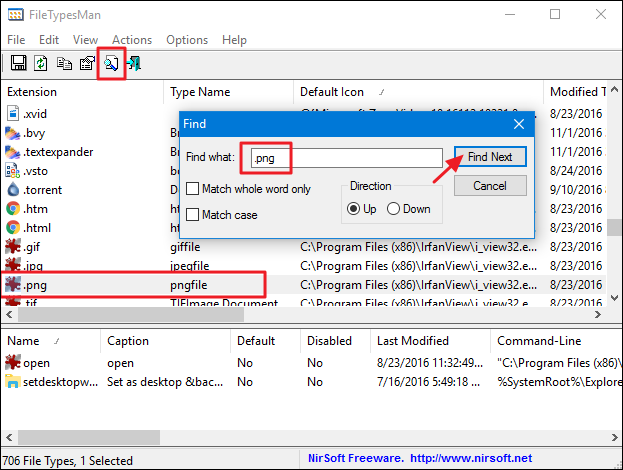This screenshot has height=470, width=623.
Task: Sort by Type Name column header
Action: (x=228, y=92)
